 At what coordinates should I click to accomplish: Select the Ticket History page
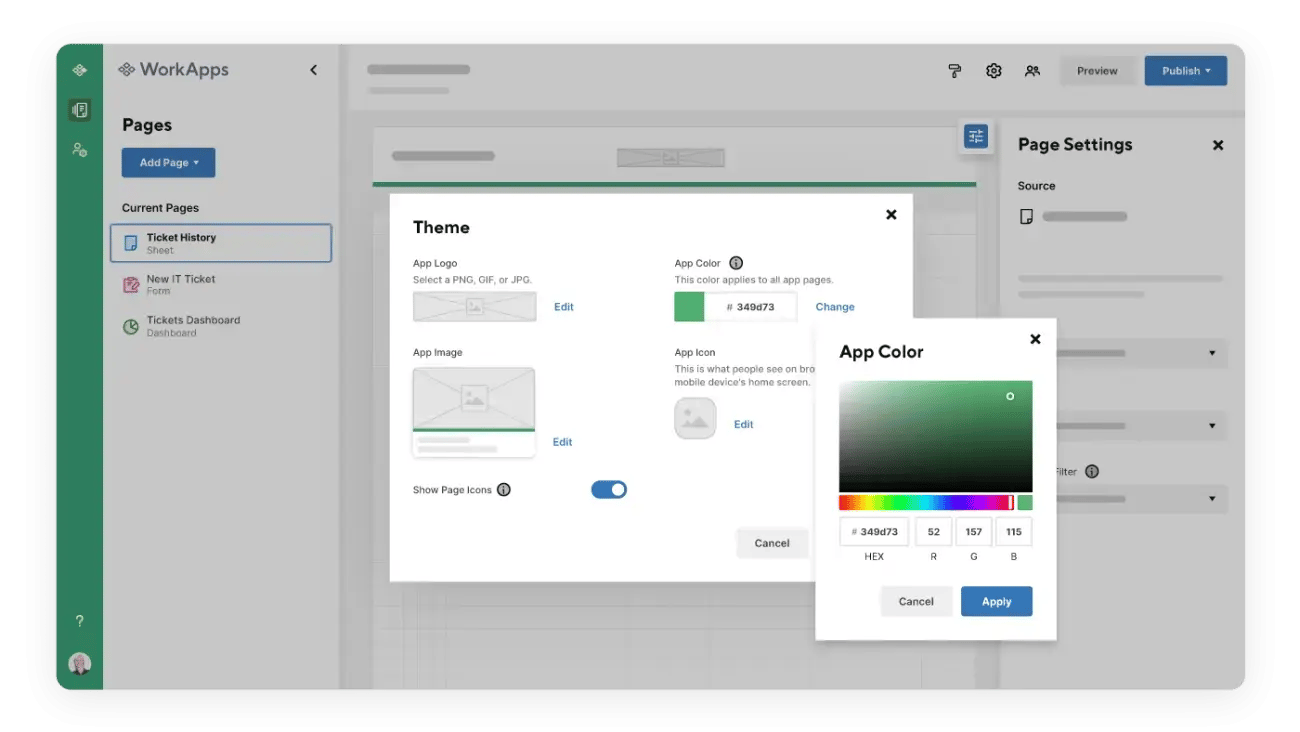(220, 243)
